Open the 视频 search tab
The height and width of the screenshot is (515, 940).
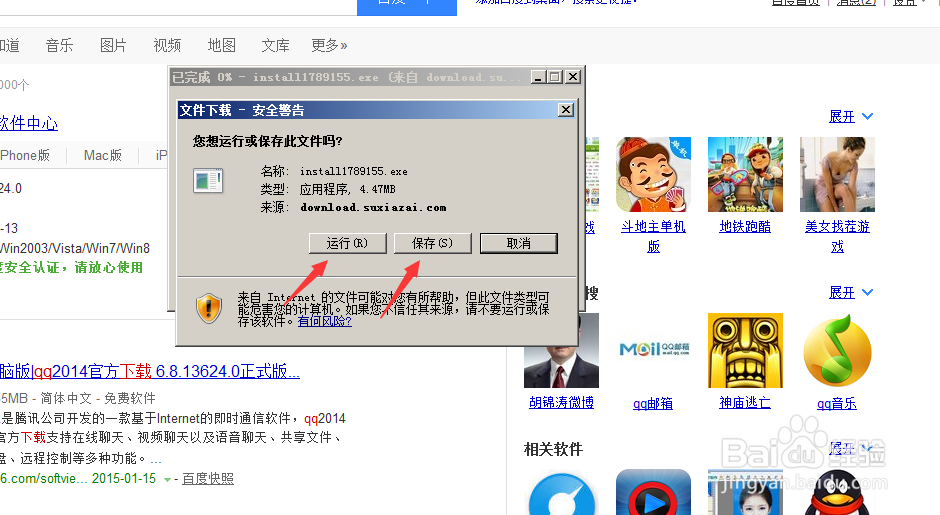[x=167, y=46]
